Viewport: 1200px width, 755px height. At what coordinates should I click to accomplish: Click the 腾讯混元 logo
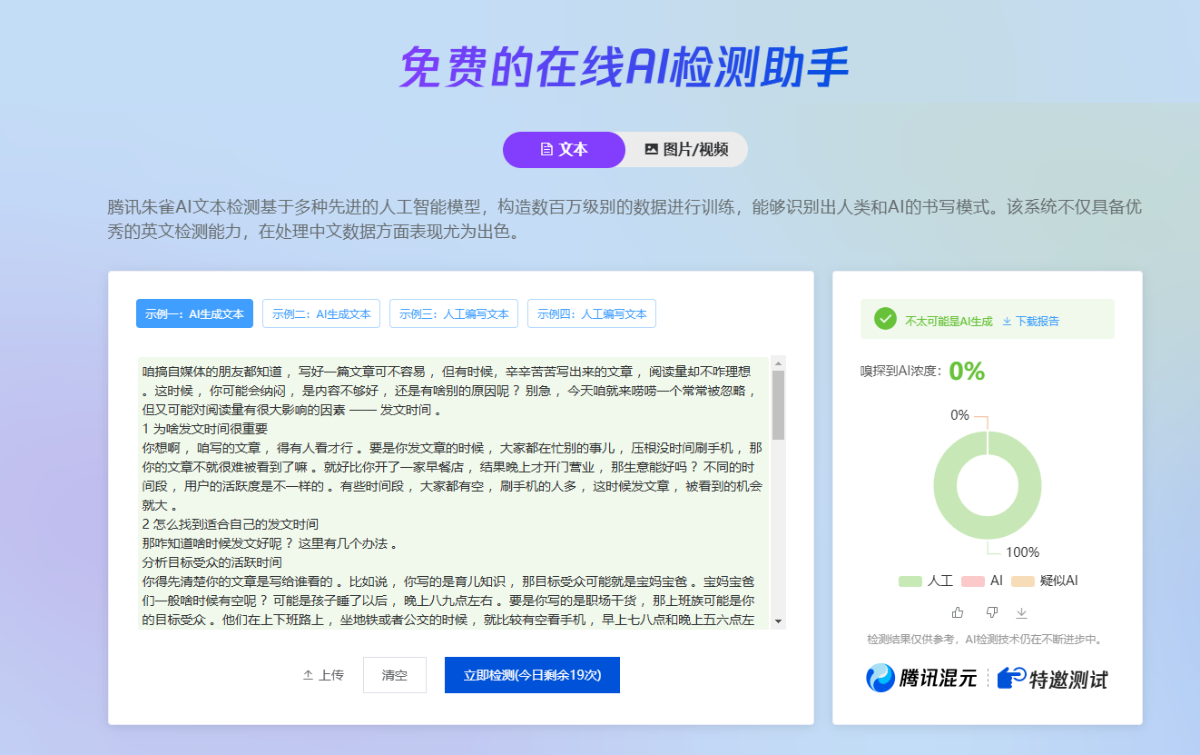[x=922, y=678]
